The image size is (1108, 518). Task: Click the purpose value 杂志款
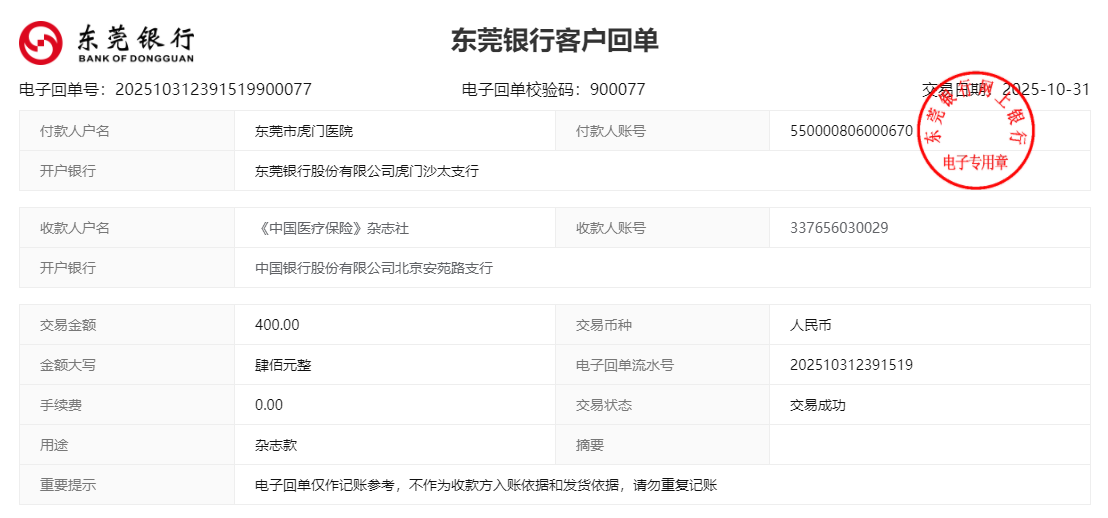click(276, 445)
